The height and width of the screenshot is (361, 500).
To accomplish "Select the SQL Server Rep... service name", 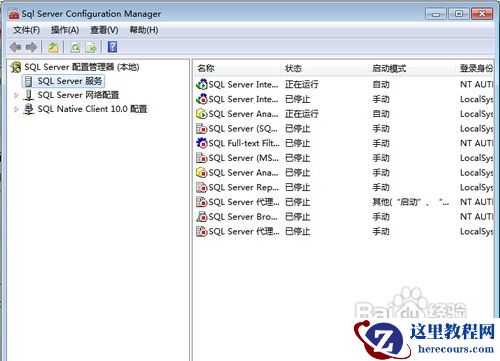I will tap(244, 187).
